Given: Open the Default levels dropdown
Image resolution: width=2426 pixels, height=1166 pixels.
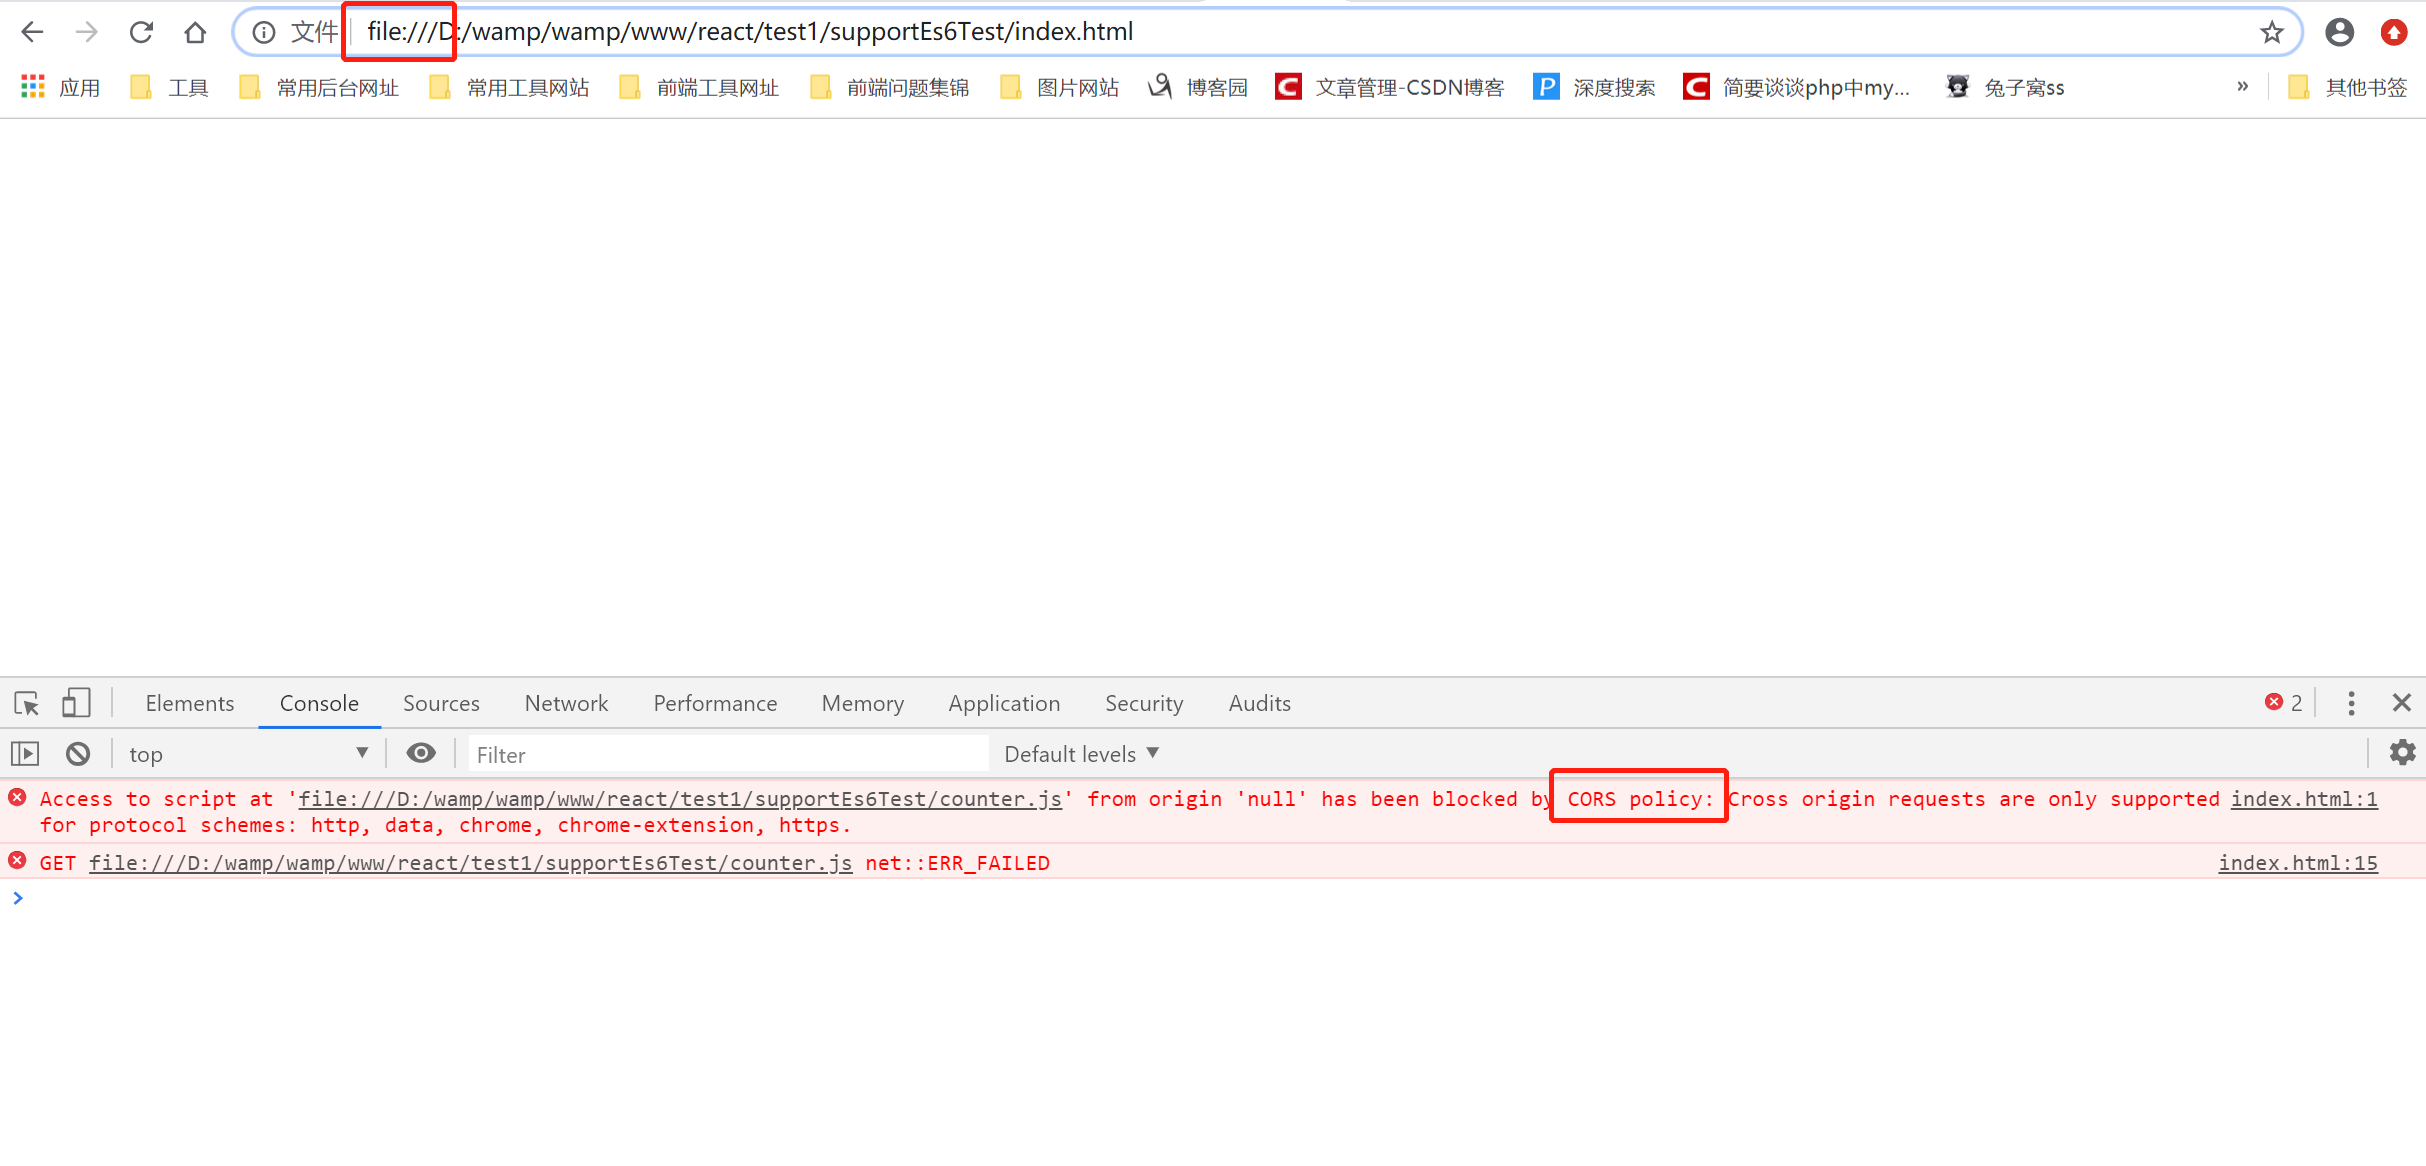Looking at the screenshot, I should 1081,753.
